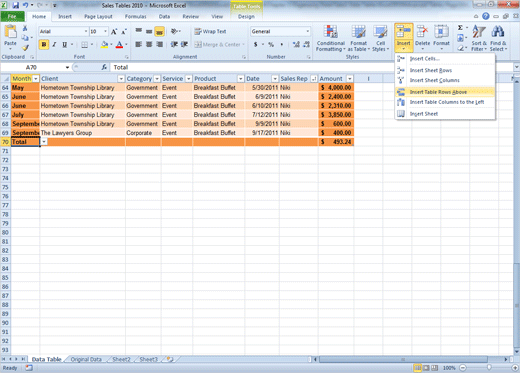Click the Save icon in Quick Access Toolbar
Screen dimensions: 520x373
(x=16, y=5)
